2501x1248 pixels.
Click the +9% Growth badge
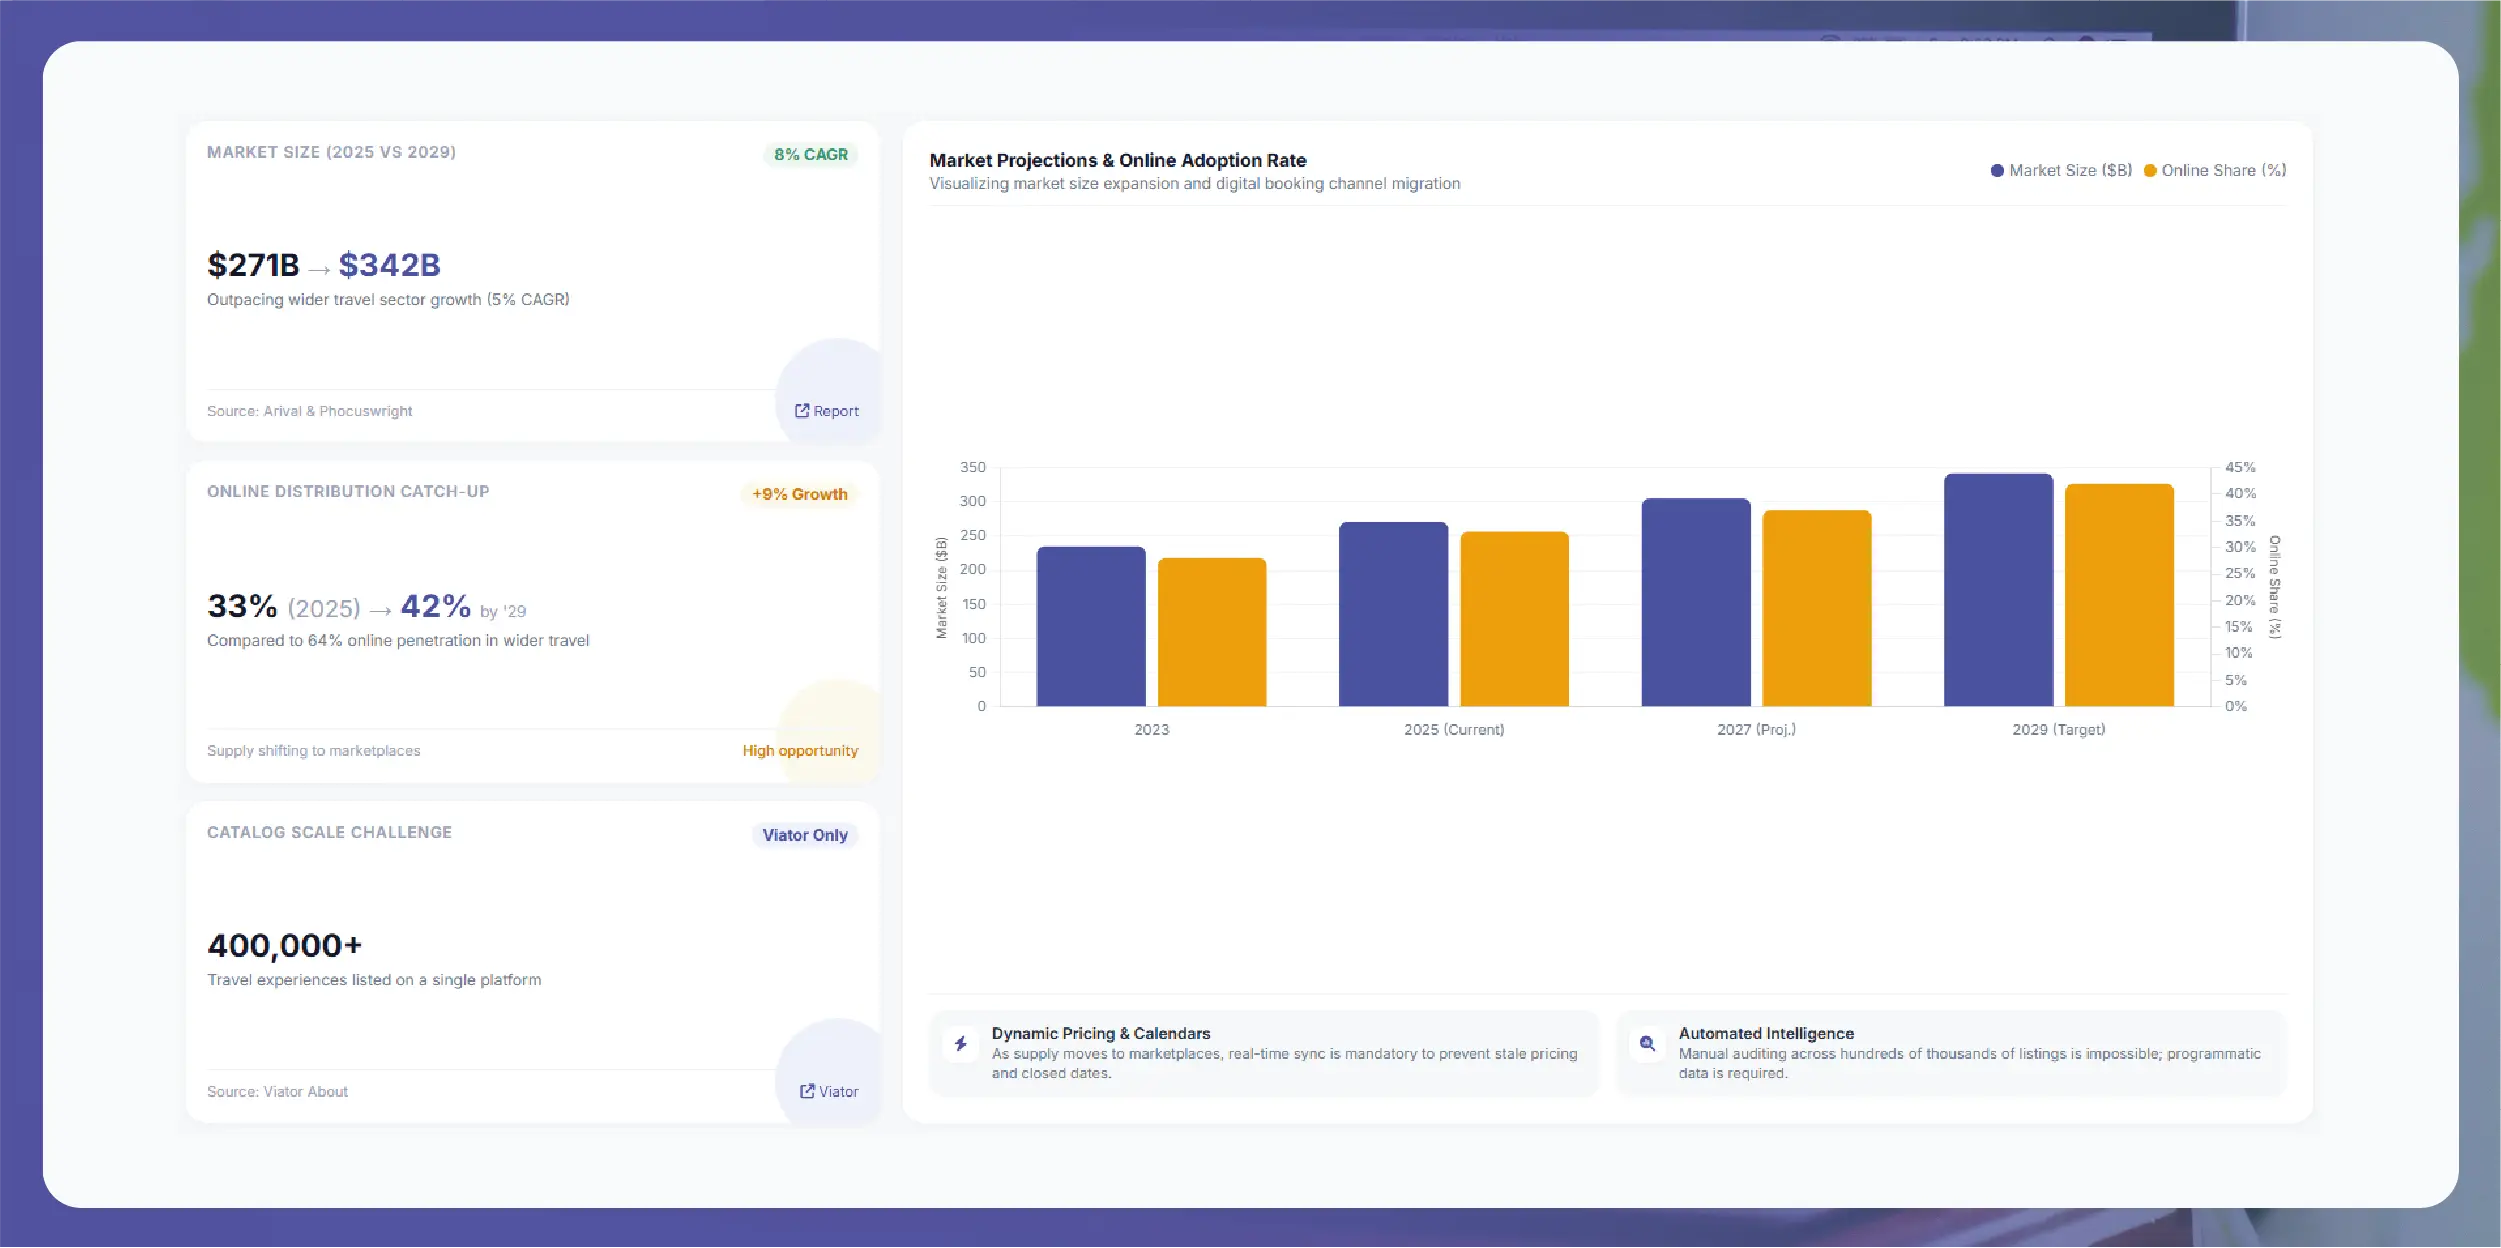[x=800, y=494]
